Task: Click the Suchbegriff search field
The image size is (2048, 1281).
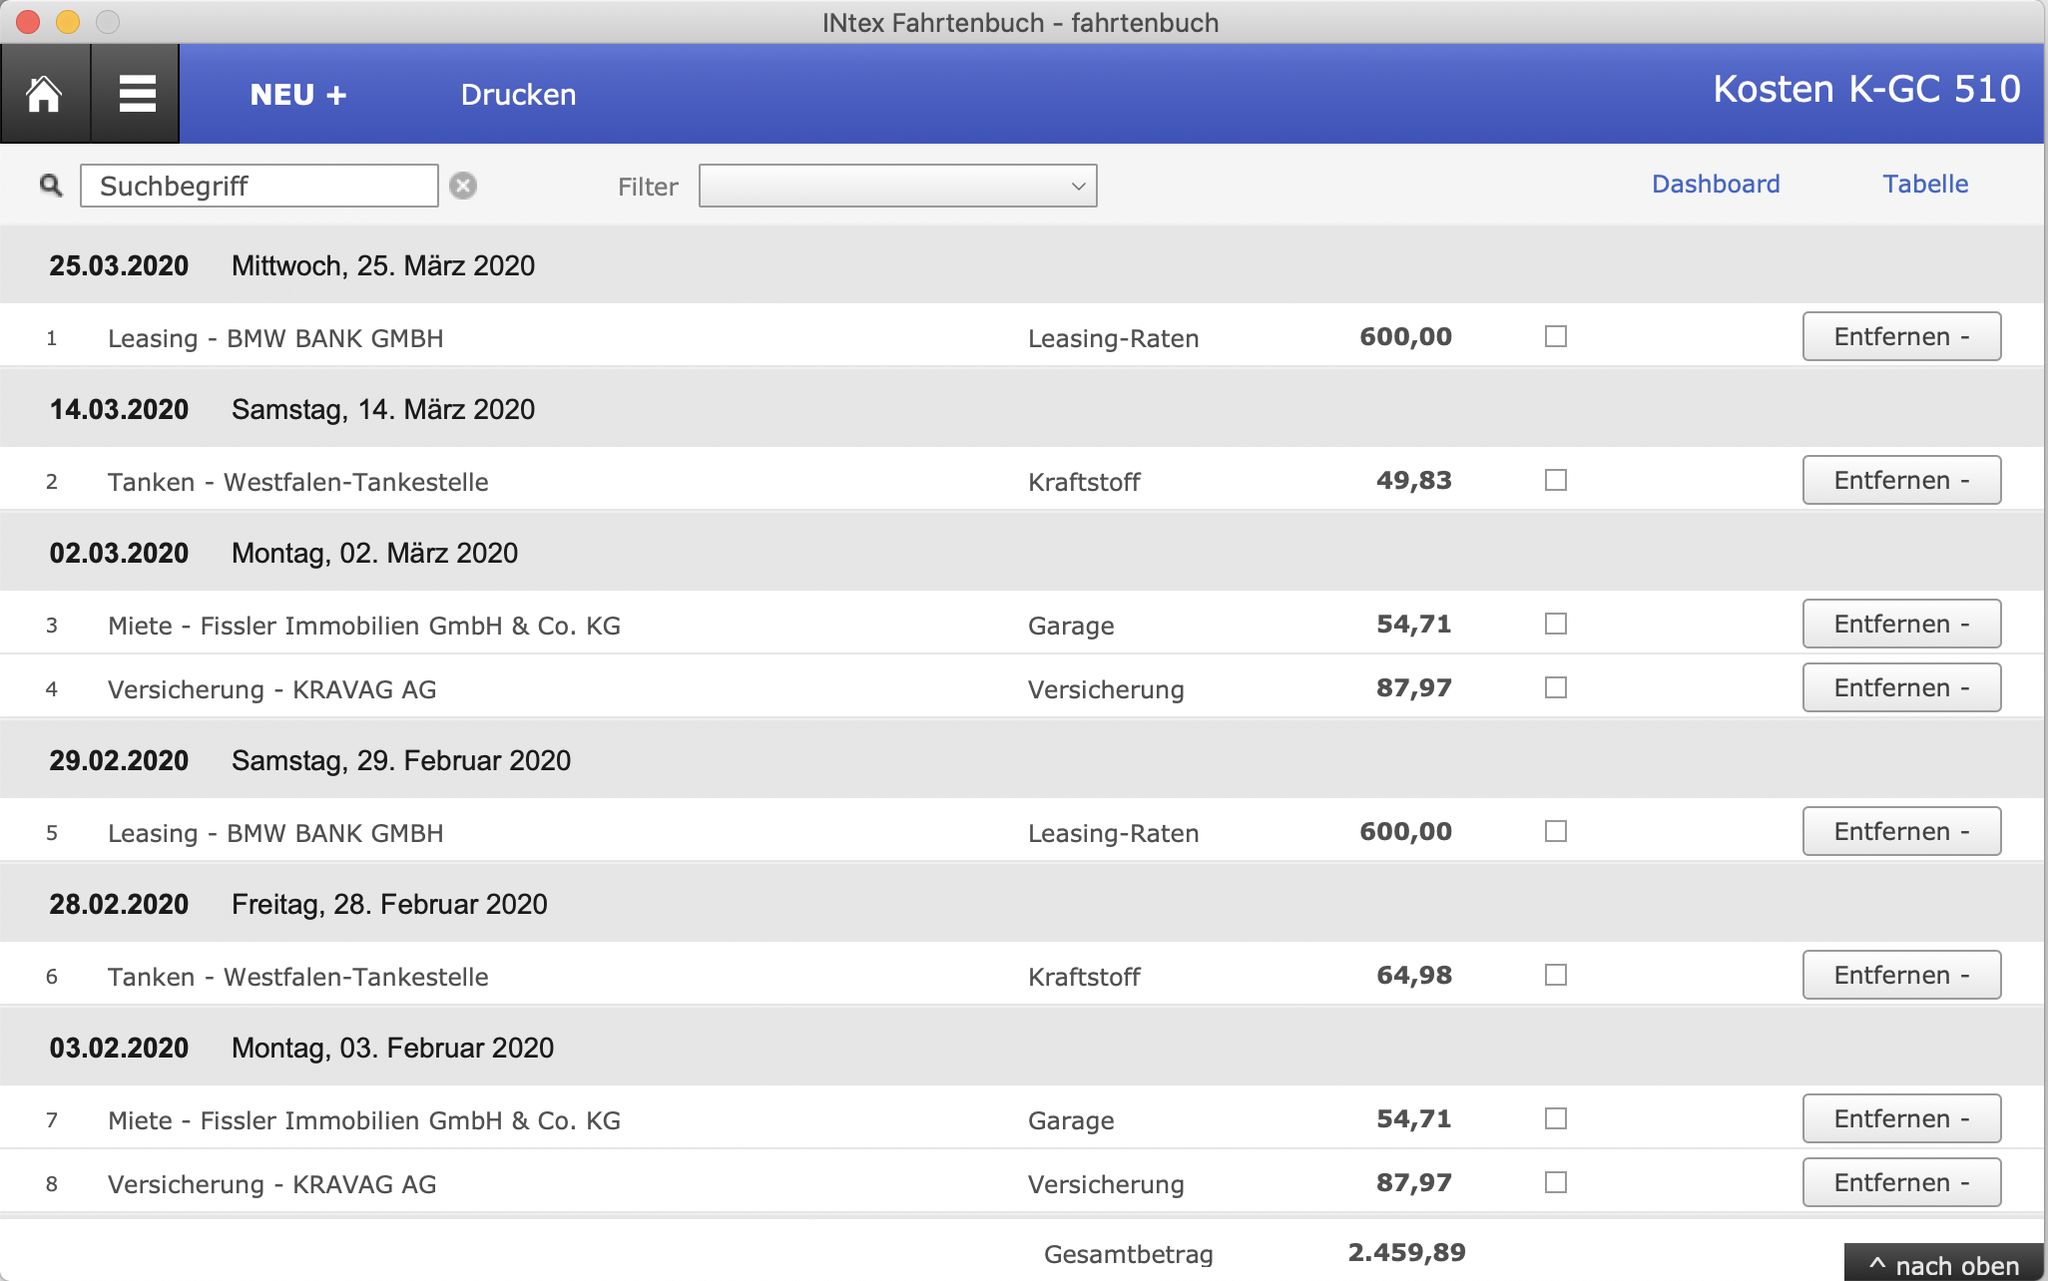Action: point(259,186)
